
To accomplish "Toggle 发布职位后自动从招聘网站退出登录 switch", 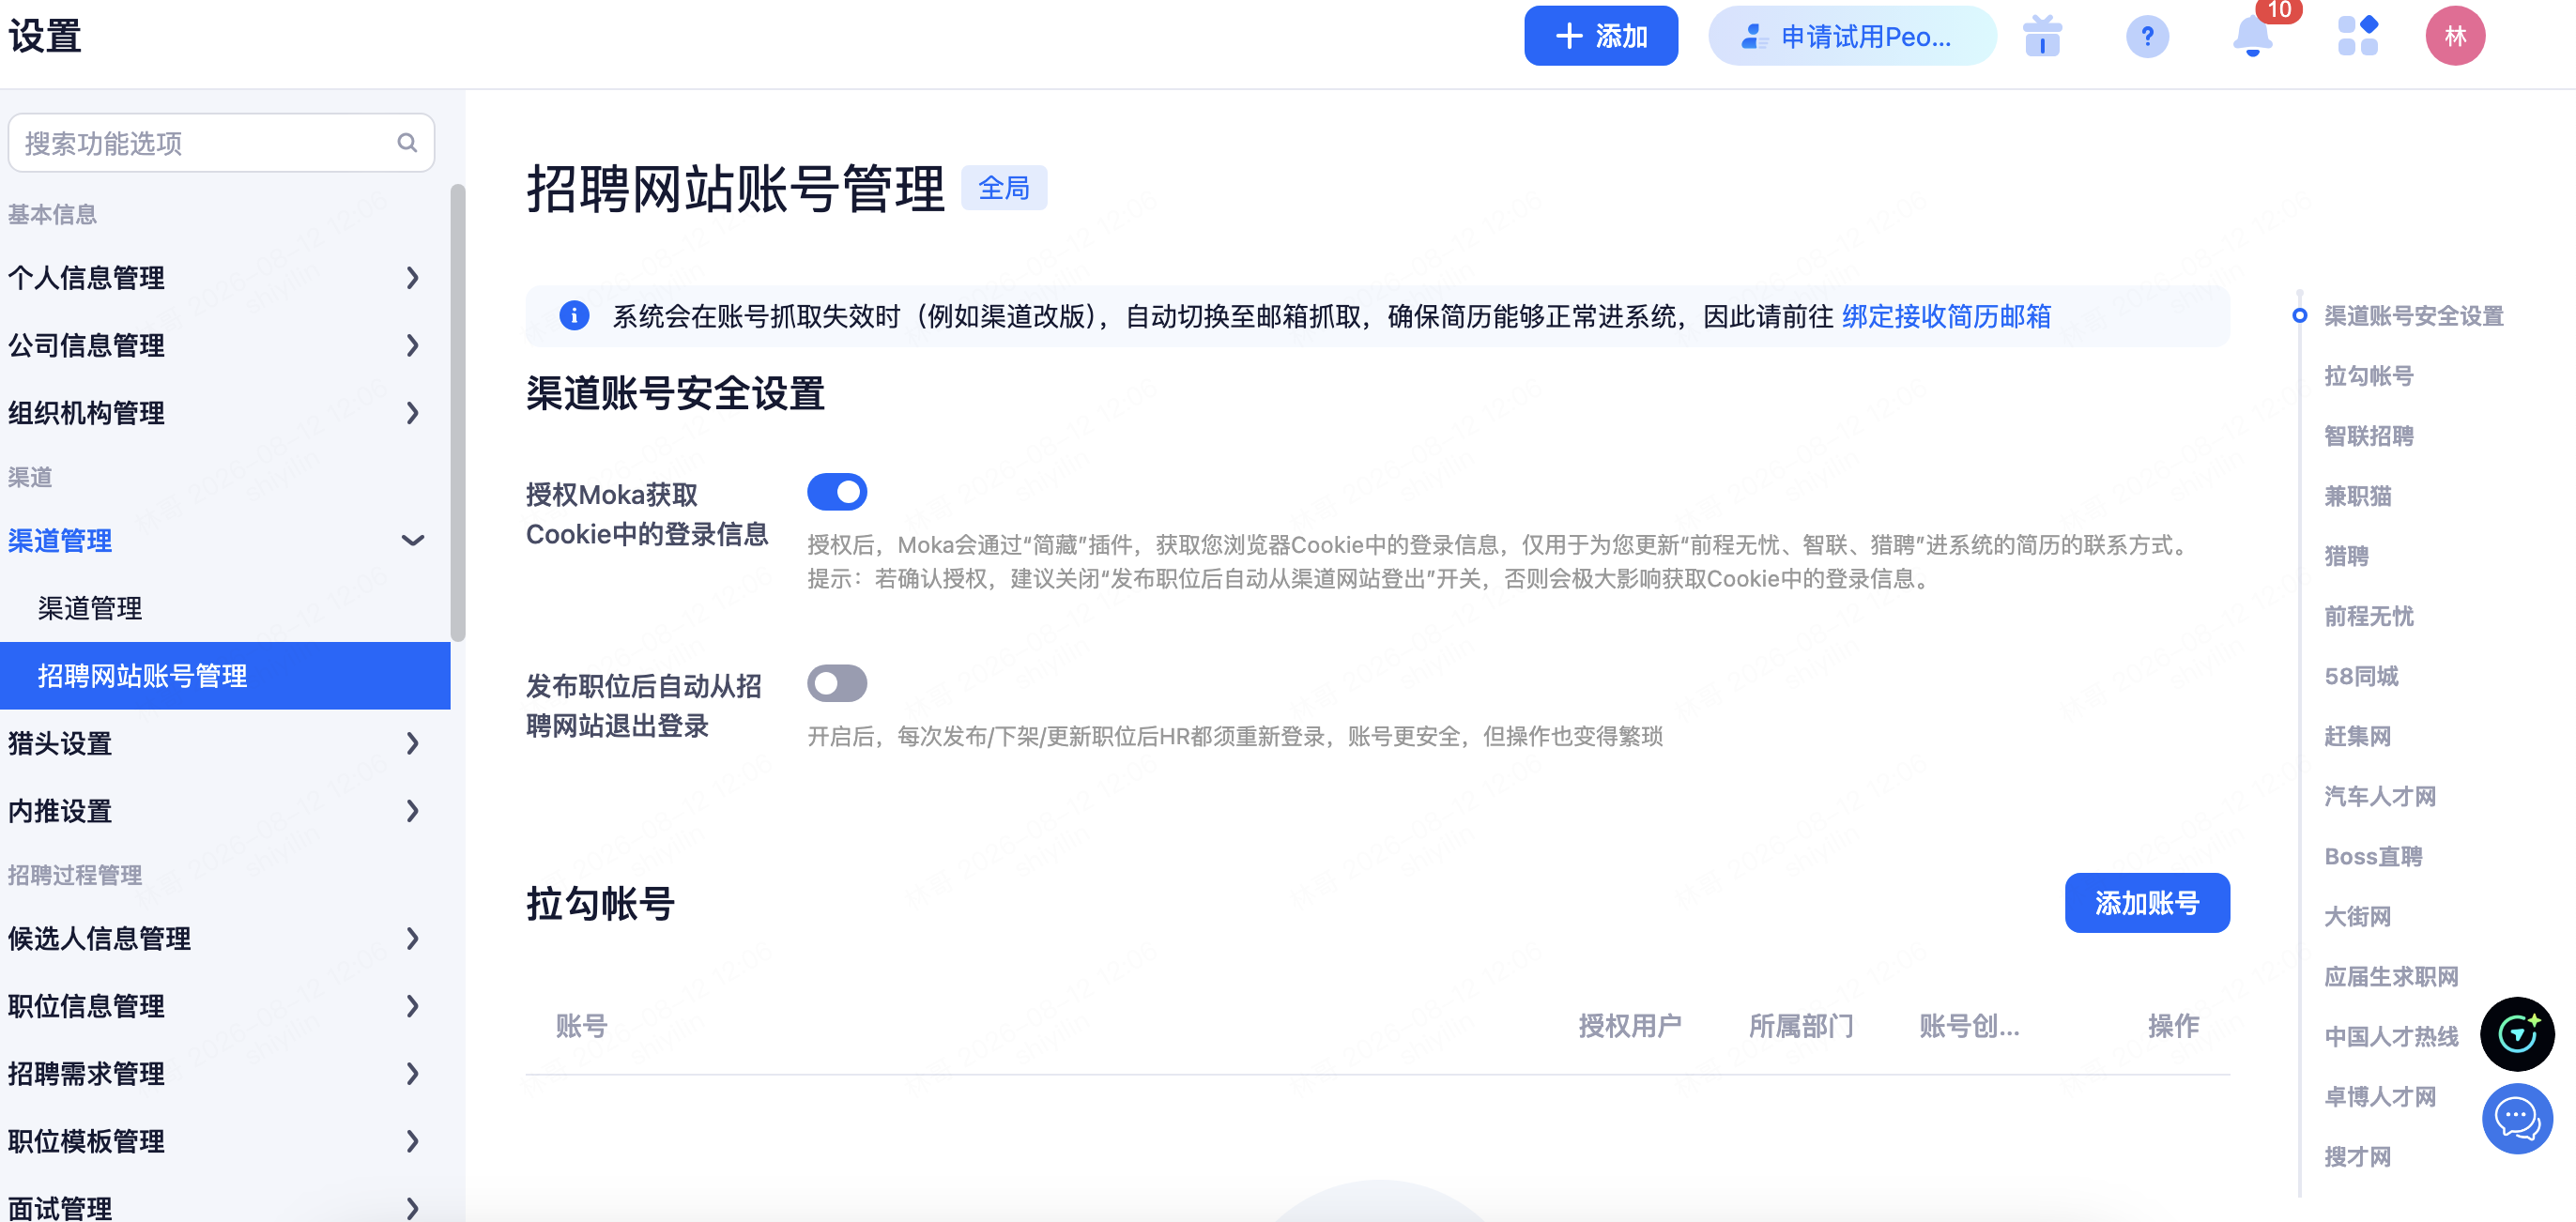I will tap(836, 684).
